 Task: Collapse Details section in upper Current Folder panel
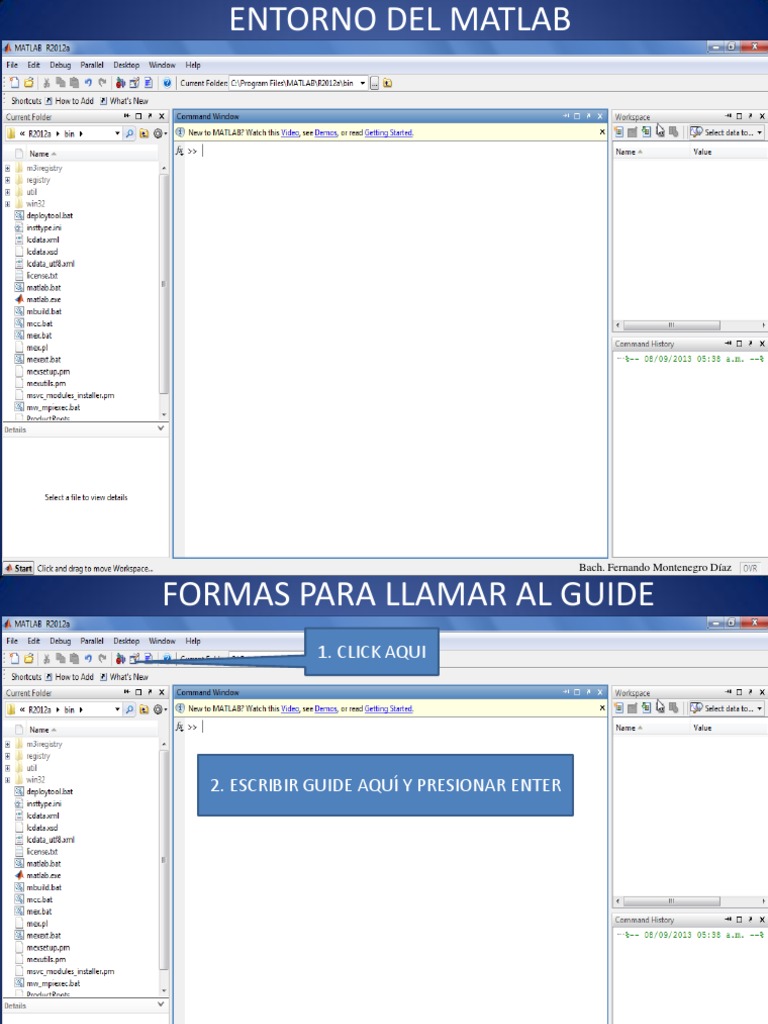[x=161, y=429]
